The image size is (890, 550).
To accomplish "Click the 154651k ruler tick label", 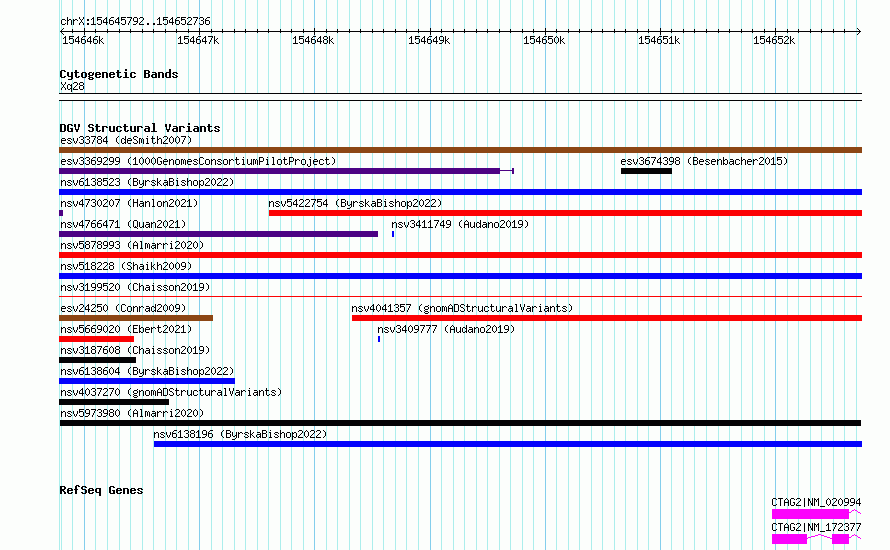I will [x=658, y=40].
